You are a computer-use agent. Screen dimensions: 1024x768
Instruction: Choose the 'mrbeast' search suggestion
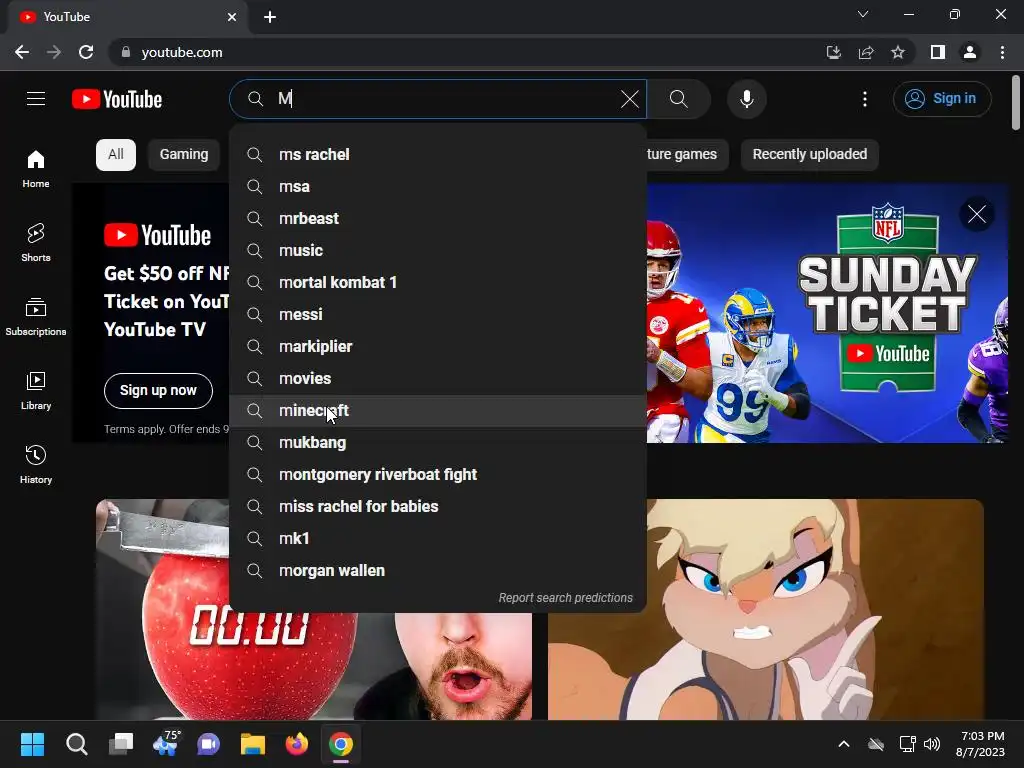(438, 219)
